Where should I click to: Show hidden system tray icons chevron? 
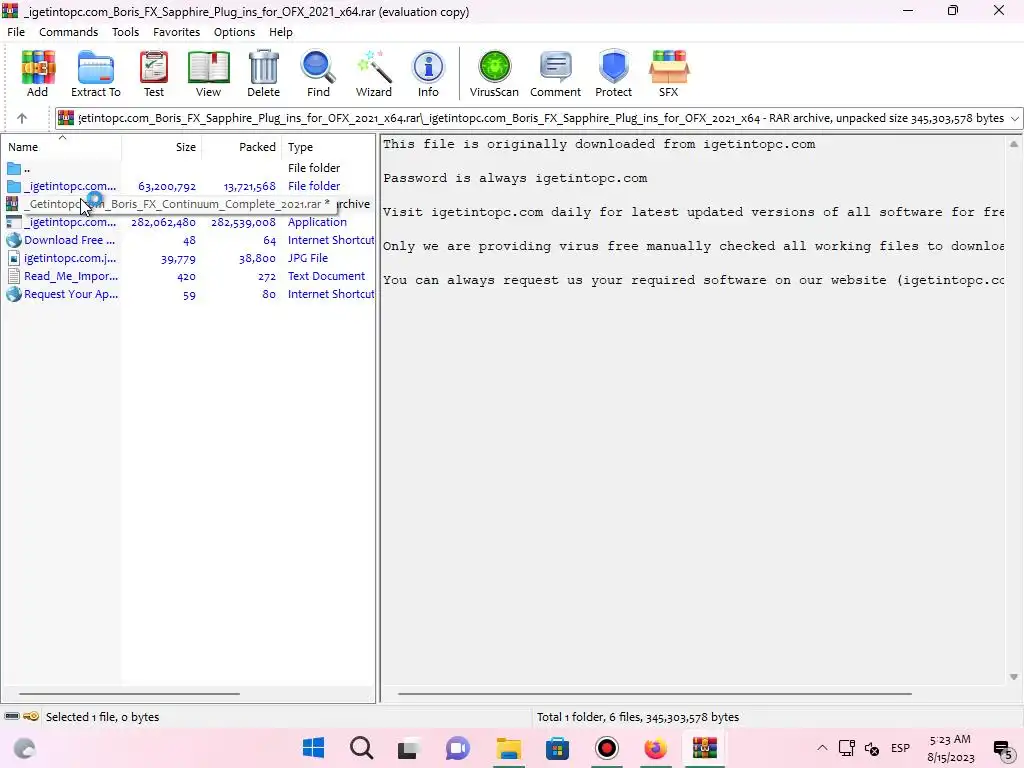click(822, 748)
